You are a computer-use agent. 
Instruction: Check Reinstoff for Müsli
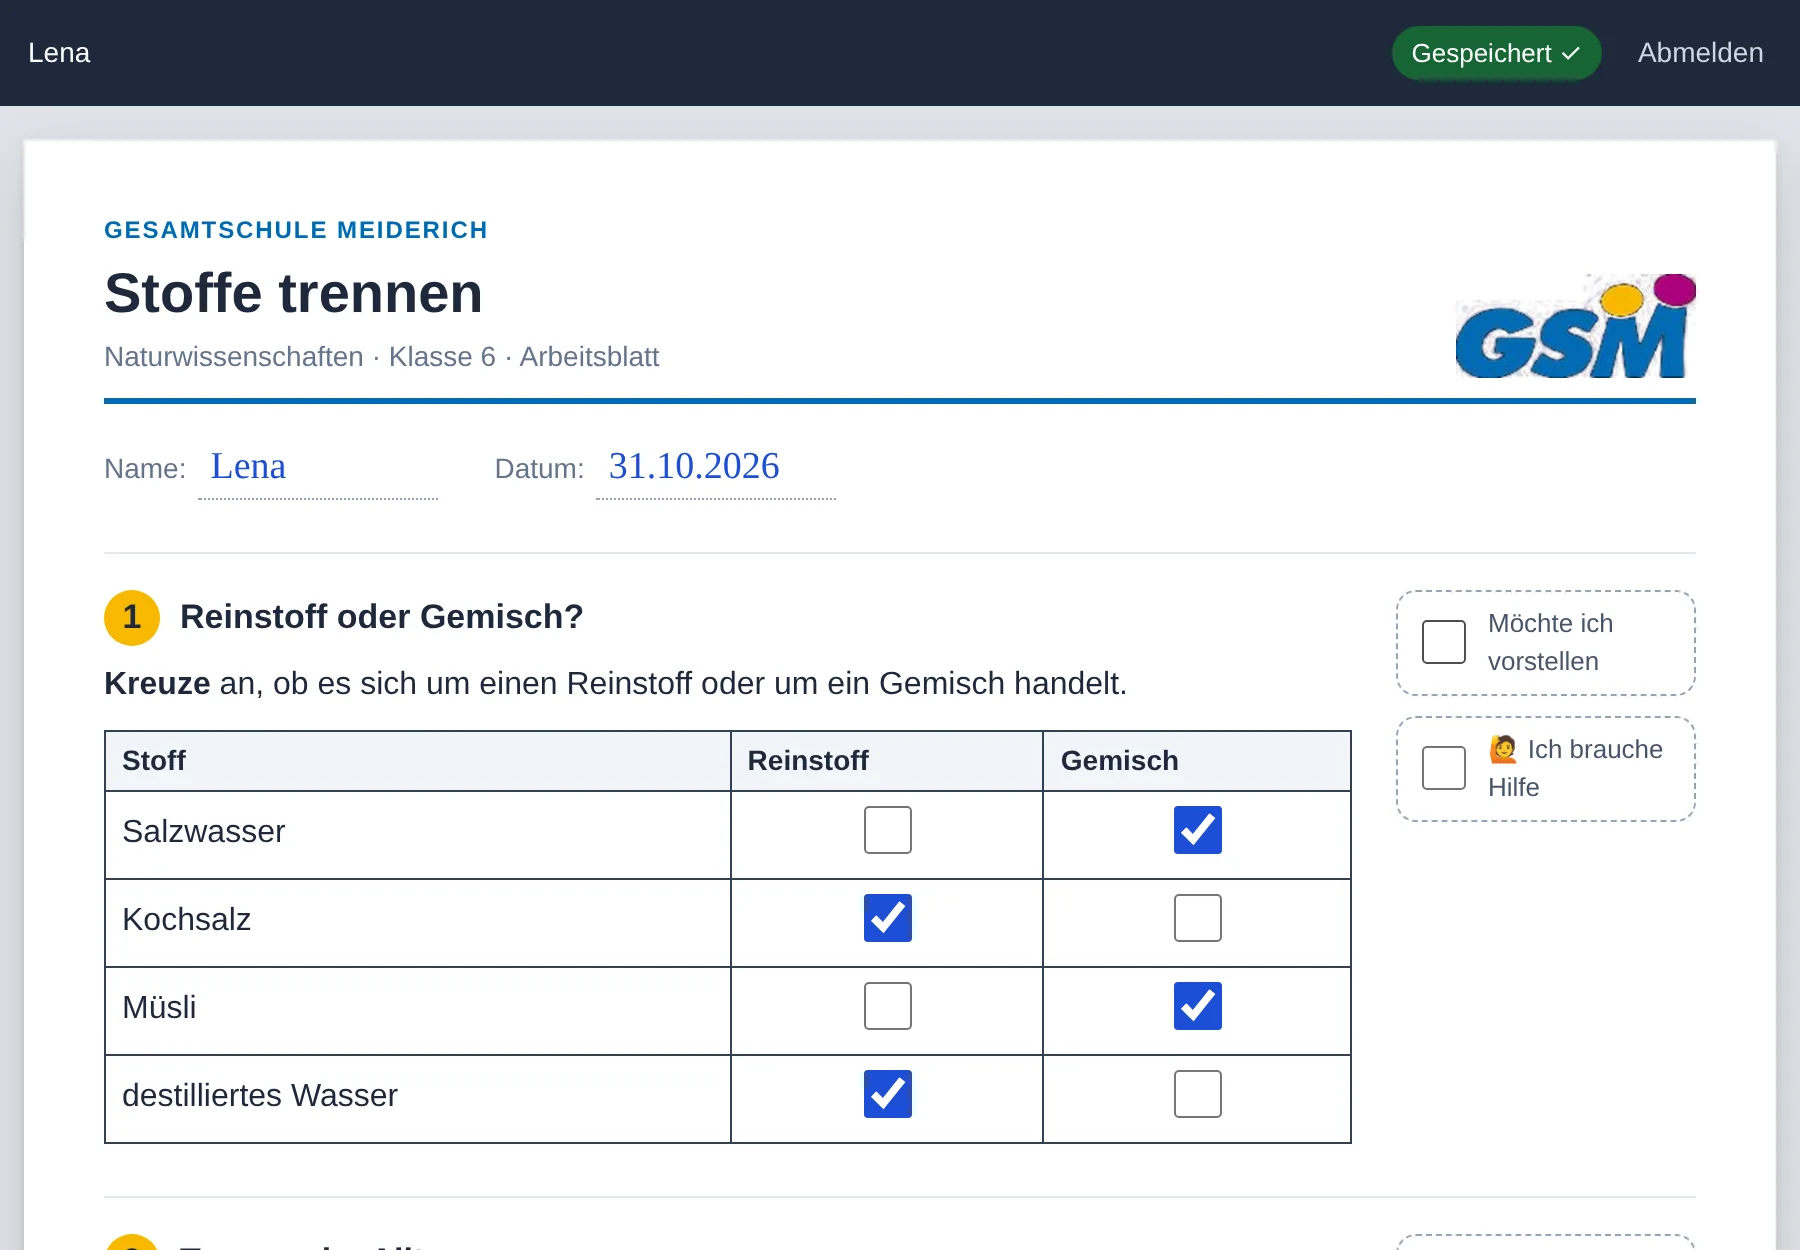click(888, 1006)
